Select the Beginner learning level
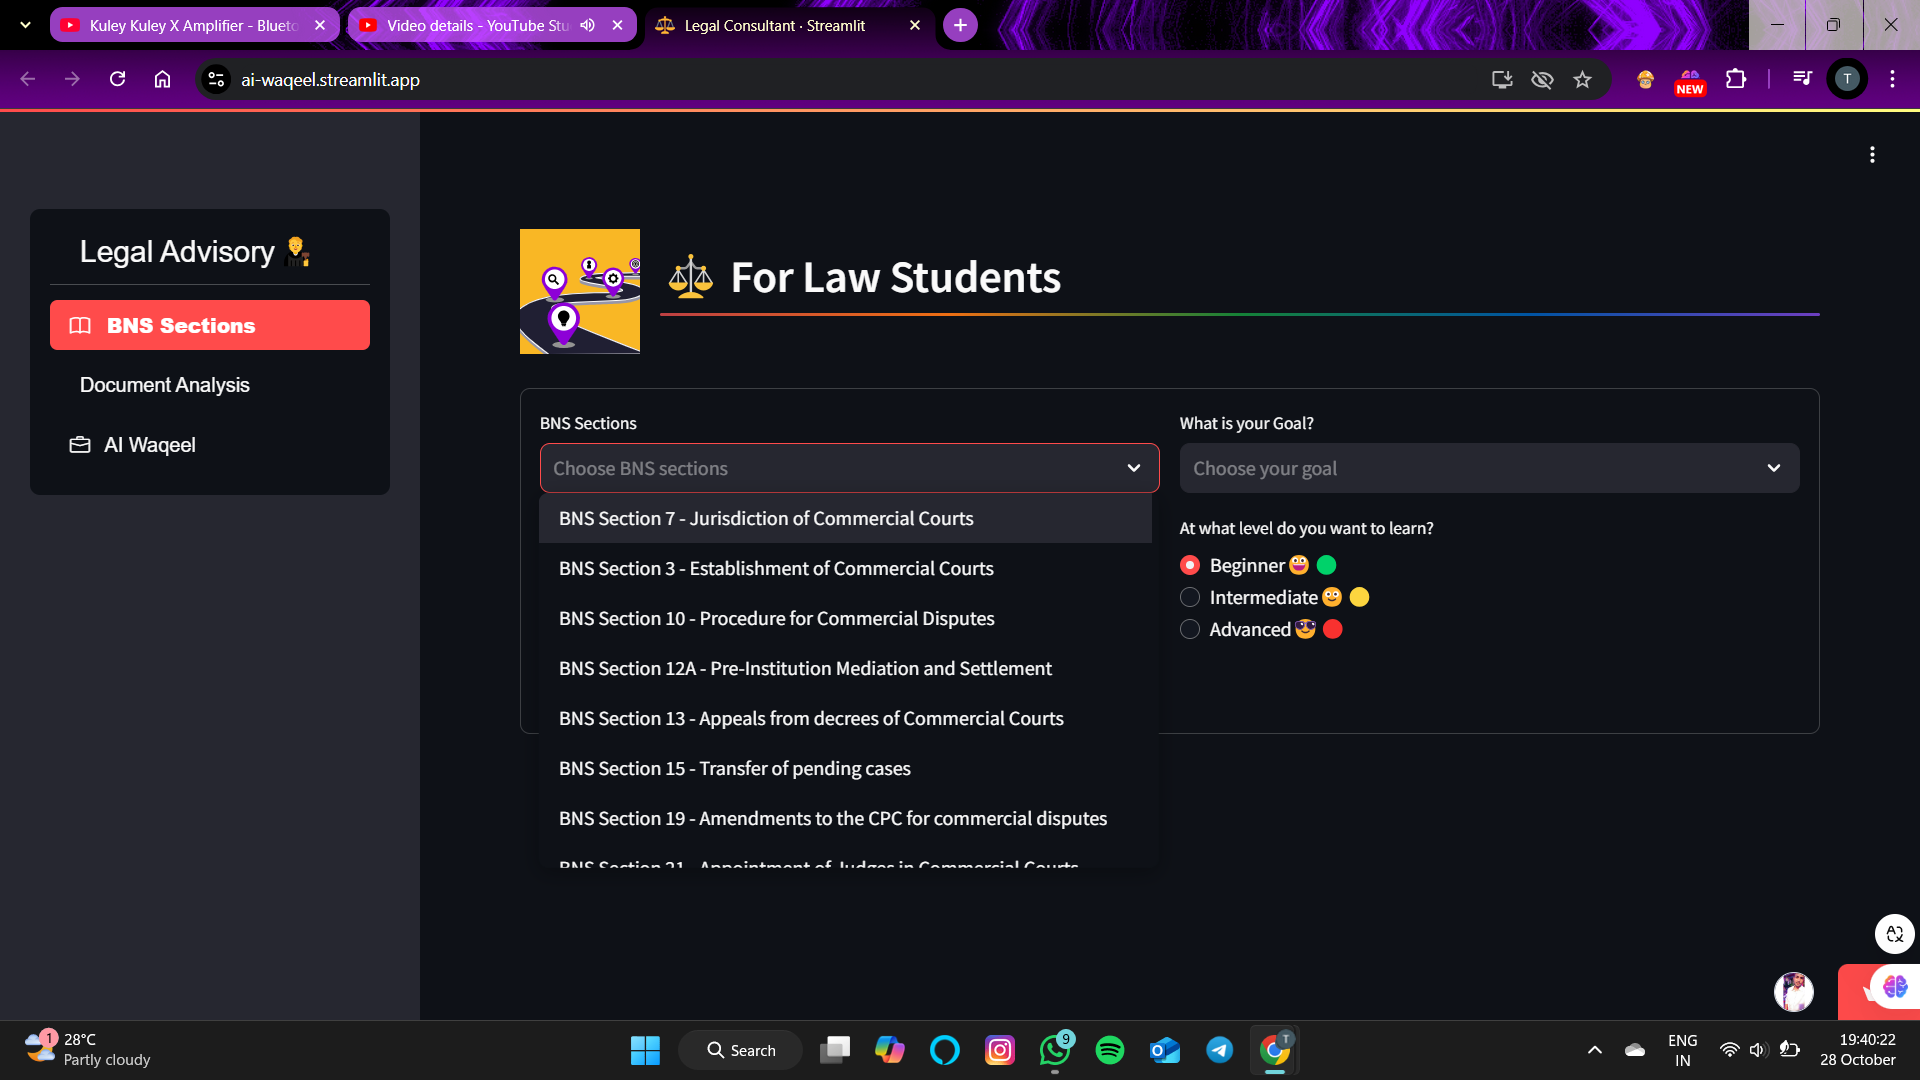The width and height of the screenshot is (1920, 1080). (1190, 566)
